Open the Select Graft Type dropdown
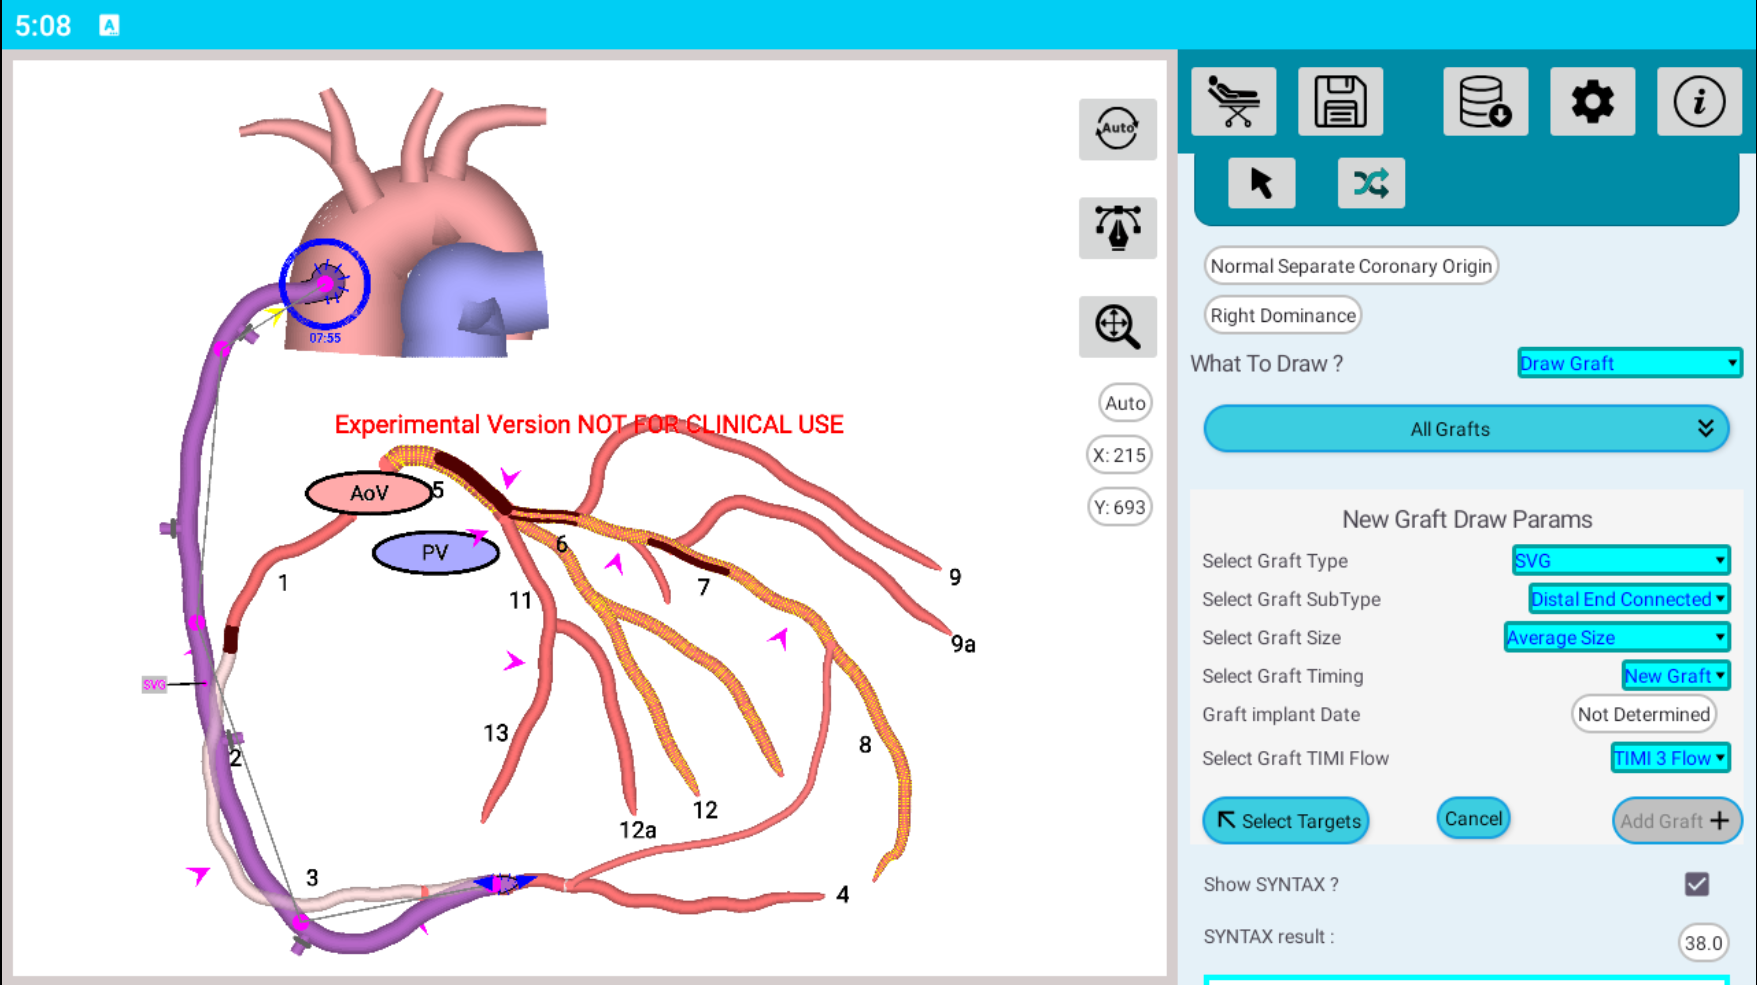The width and height of the screenshot is (1757, 985). 1620,561
